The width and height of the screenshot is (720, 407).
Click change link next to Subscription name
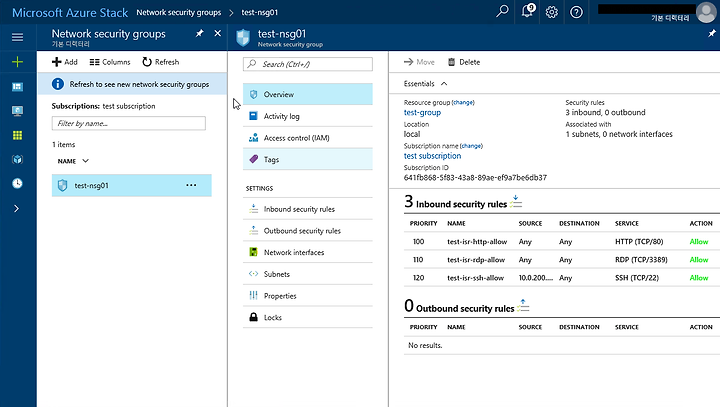(x=471, y=146)
